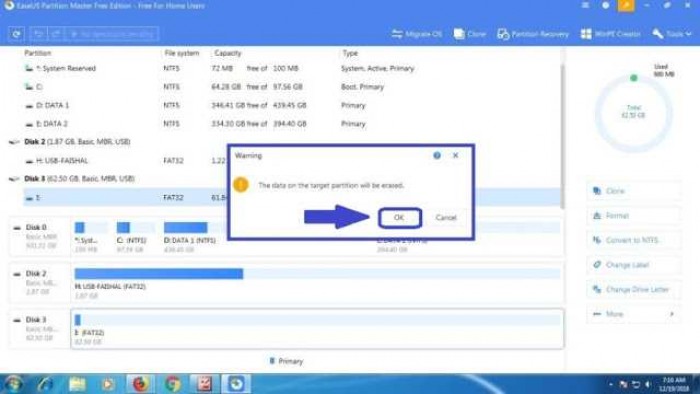Open help icon in Warning dialog
Image resolution: width=700 pixels, height=394 pixels.
pos(437,155)
